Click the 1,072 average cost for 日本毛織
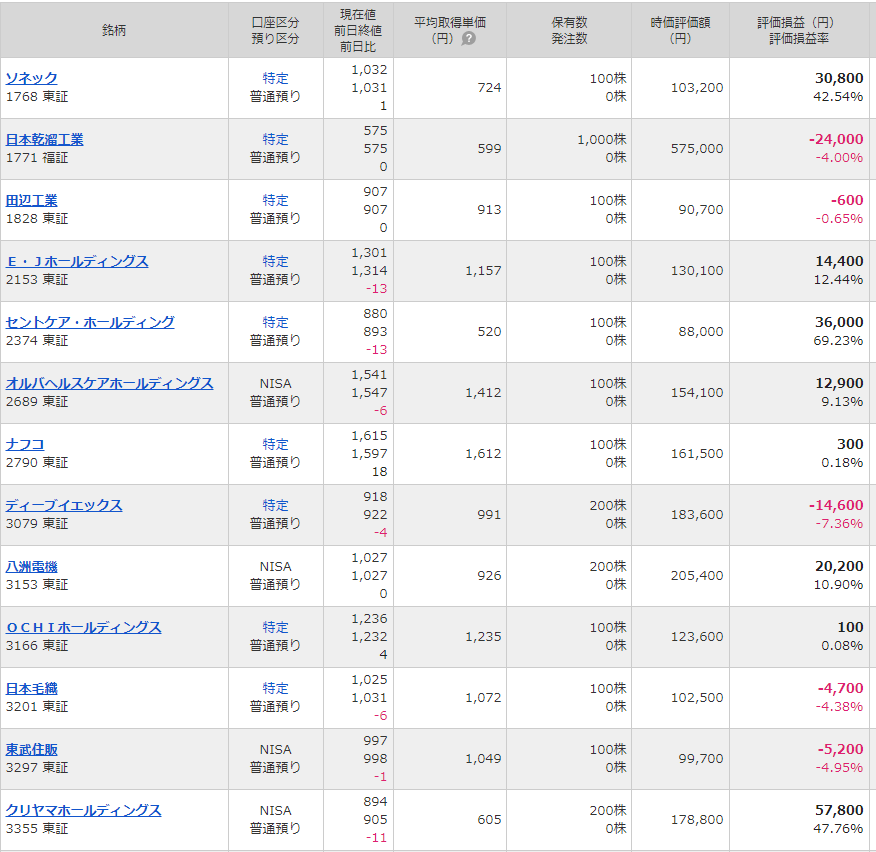Image resolution: width=876 pixels, height=852 pixels. [x=483, y=697]
